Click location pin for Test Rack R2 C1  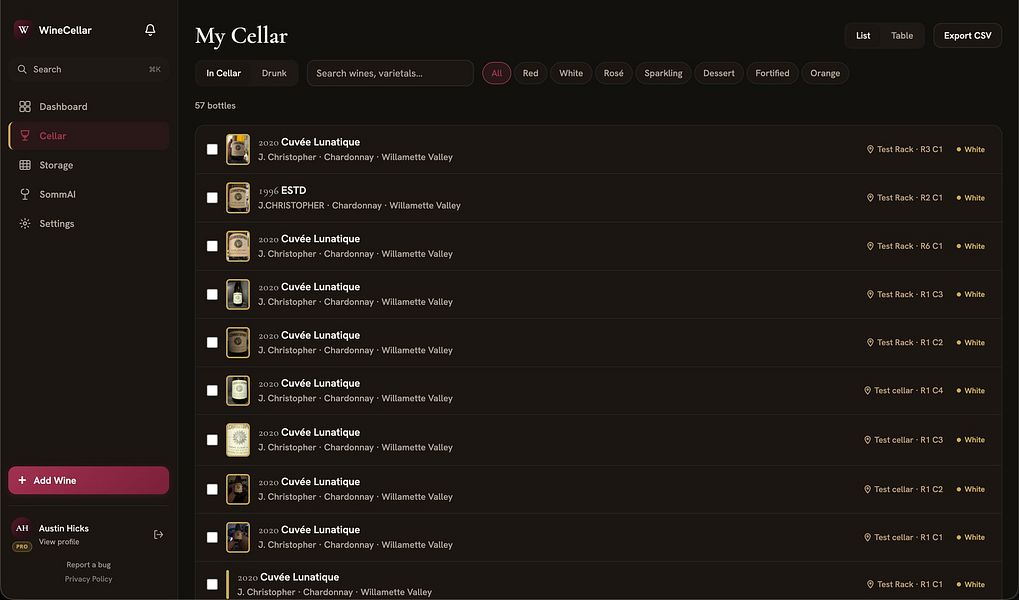click(x=870, y=198)
